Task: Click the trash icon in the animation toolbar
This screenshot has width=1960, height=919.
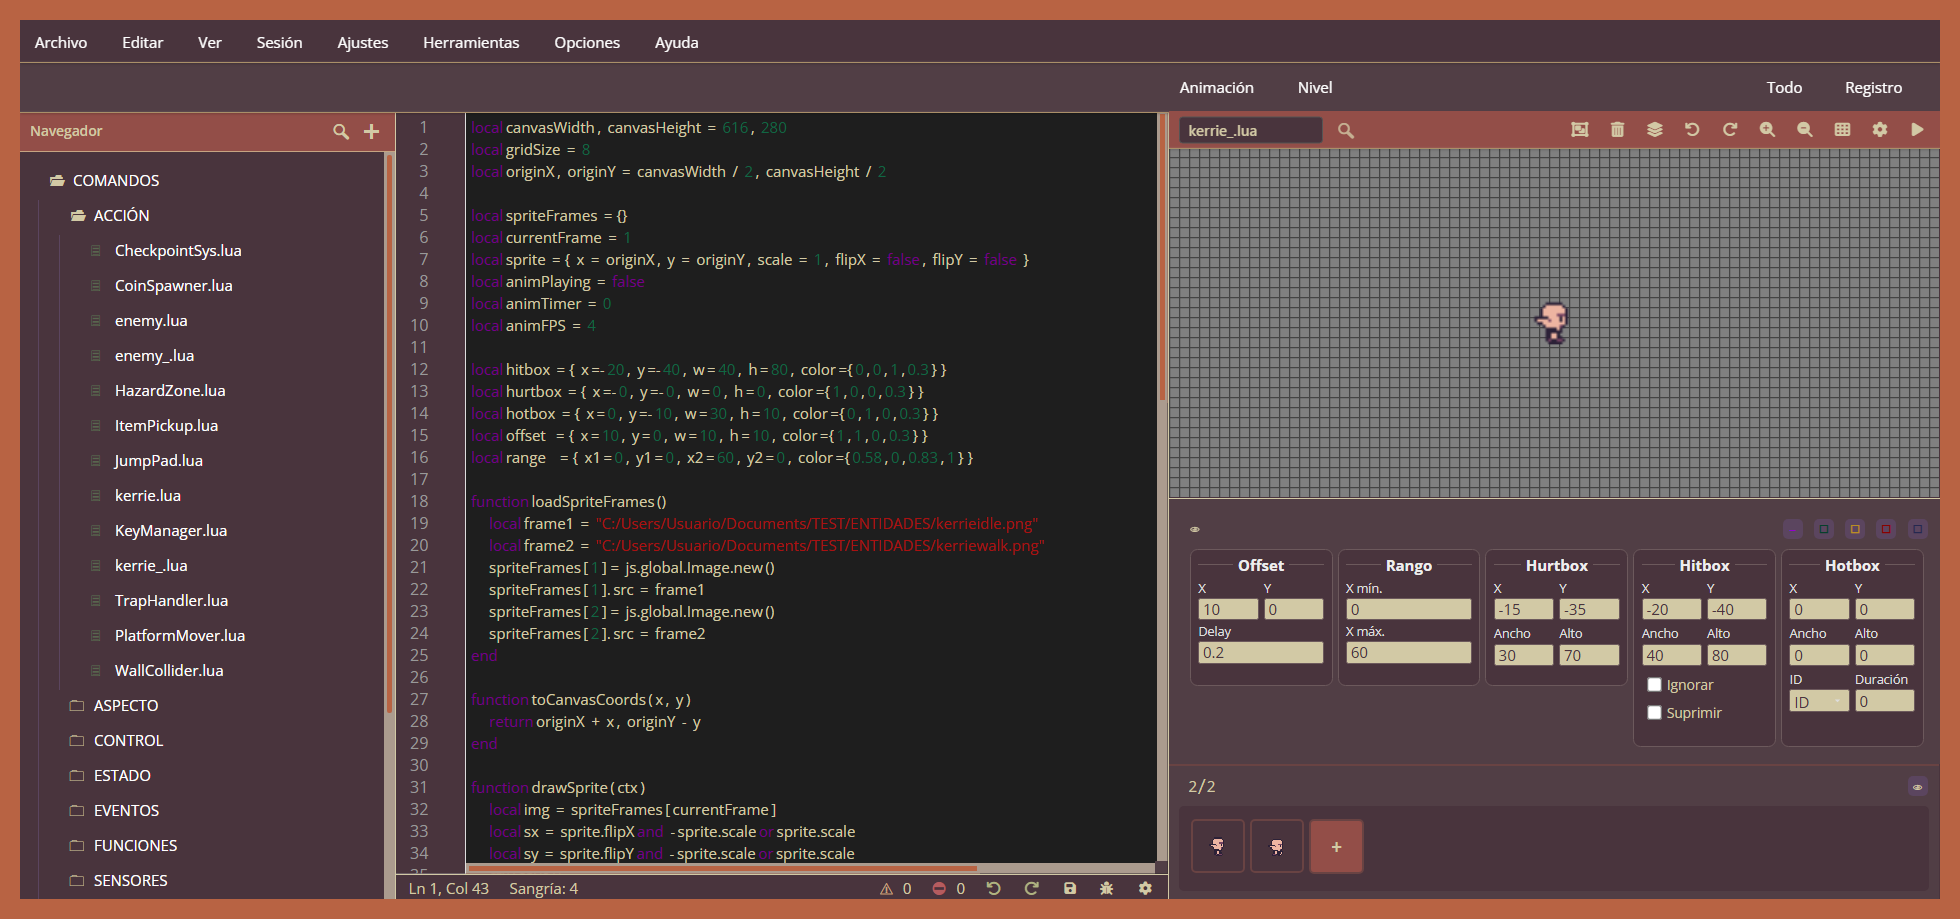Action: pyautogui.click(x=1617, y=130)
